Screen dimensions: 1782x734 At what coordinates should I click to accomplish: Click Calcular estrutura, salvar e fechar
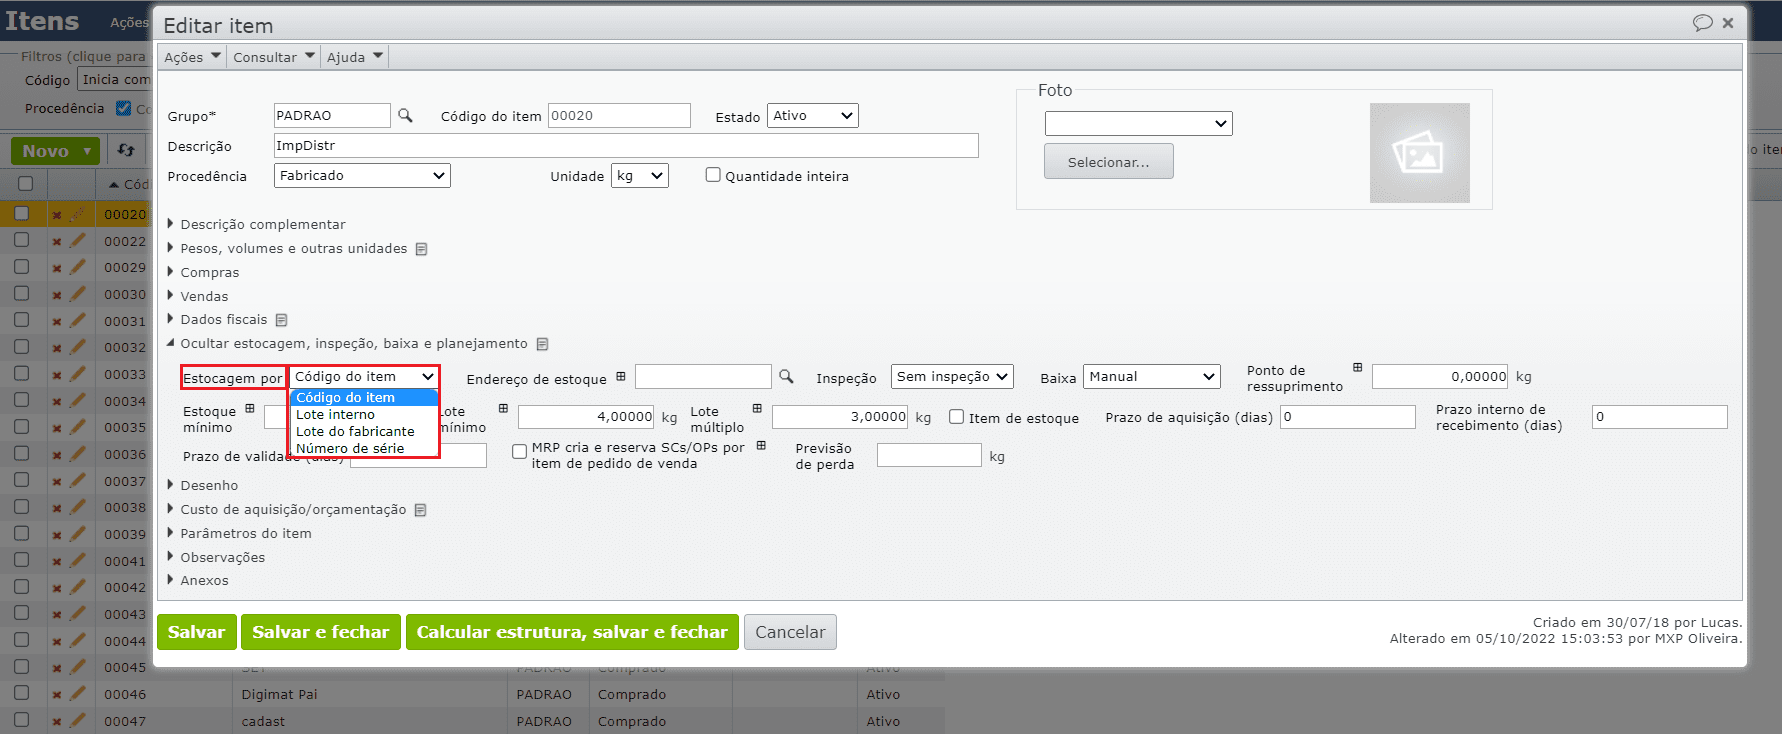pos(572,632)
